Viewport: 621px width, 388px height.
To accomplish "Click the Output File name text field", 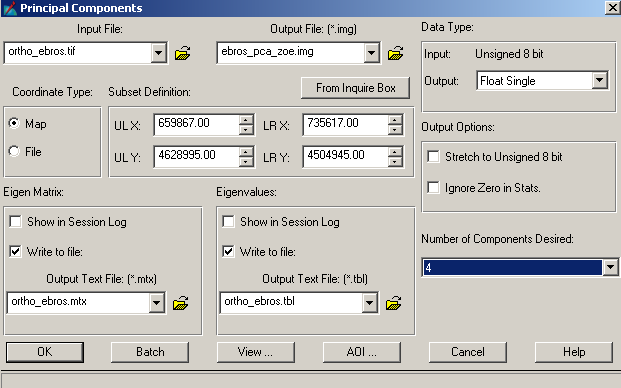I will (291, 53).
